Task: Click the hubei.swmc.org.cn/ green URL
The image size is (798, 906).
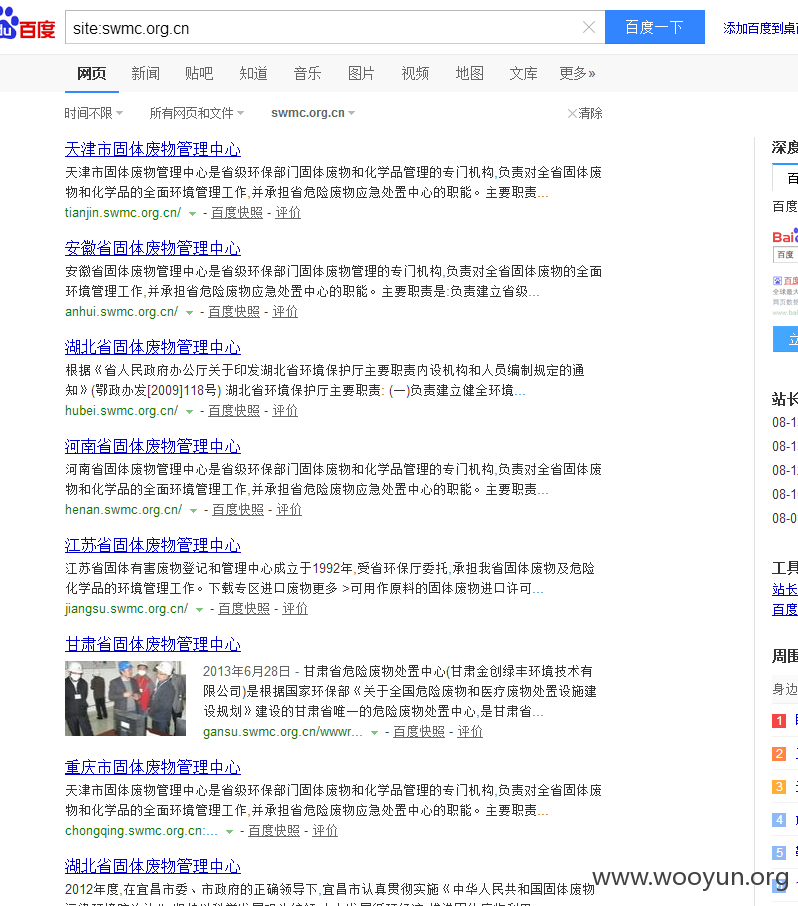Action: point(121,410)
